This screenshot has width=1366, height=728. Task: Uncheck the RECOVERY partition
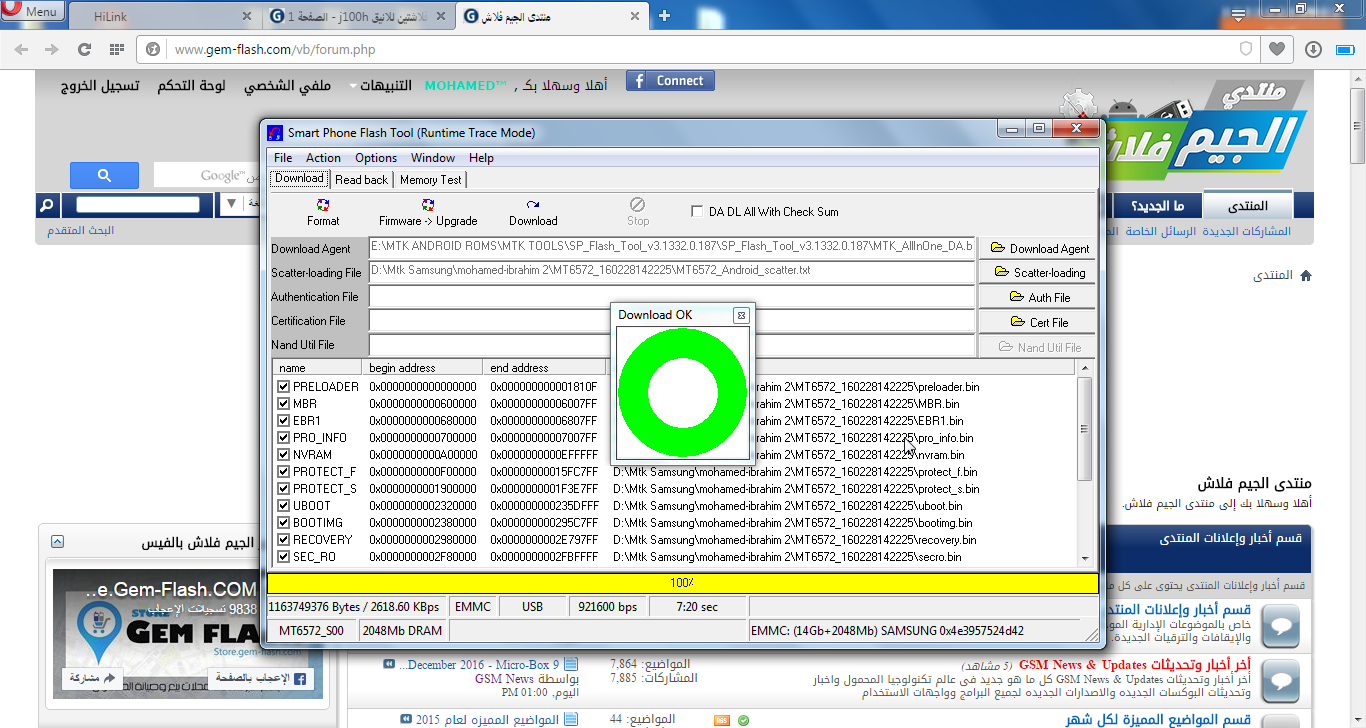tap(284, 540)
